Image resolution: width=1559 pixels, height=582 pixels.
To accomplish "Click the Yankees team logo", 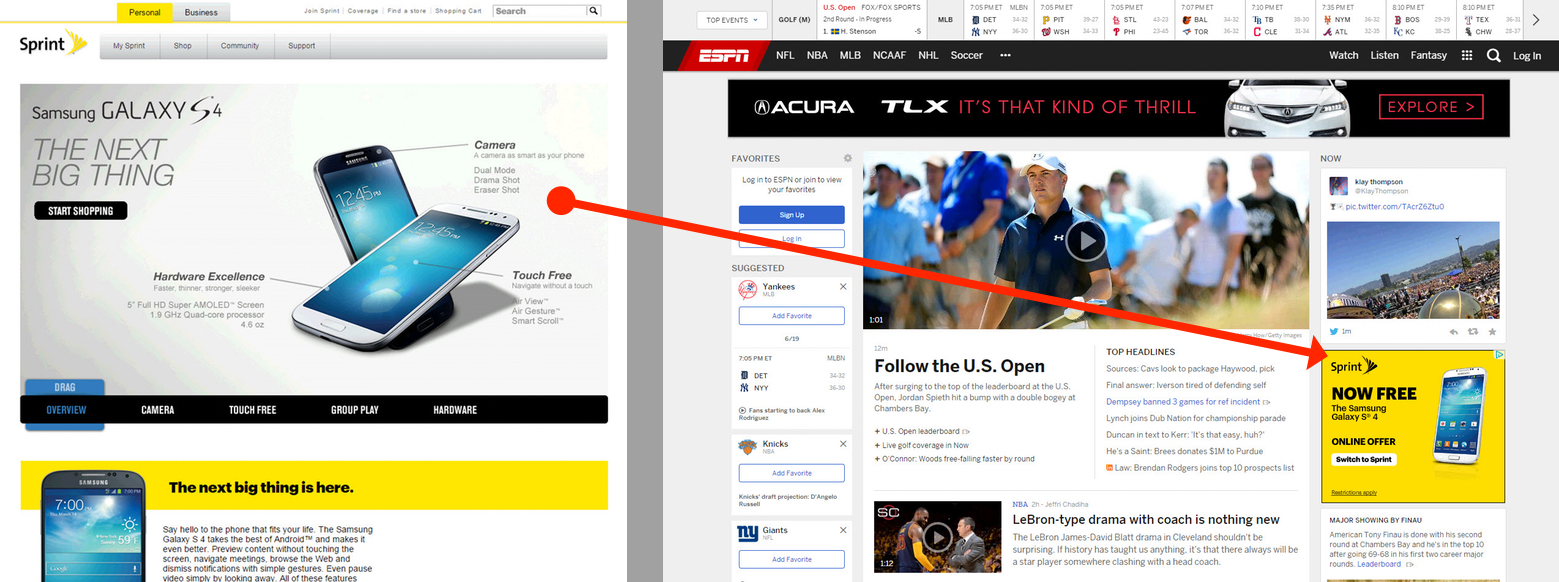I will coord(747,290).
